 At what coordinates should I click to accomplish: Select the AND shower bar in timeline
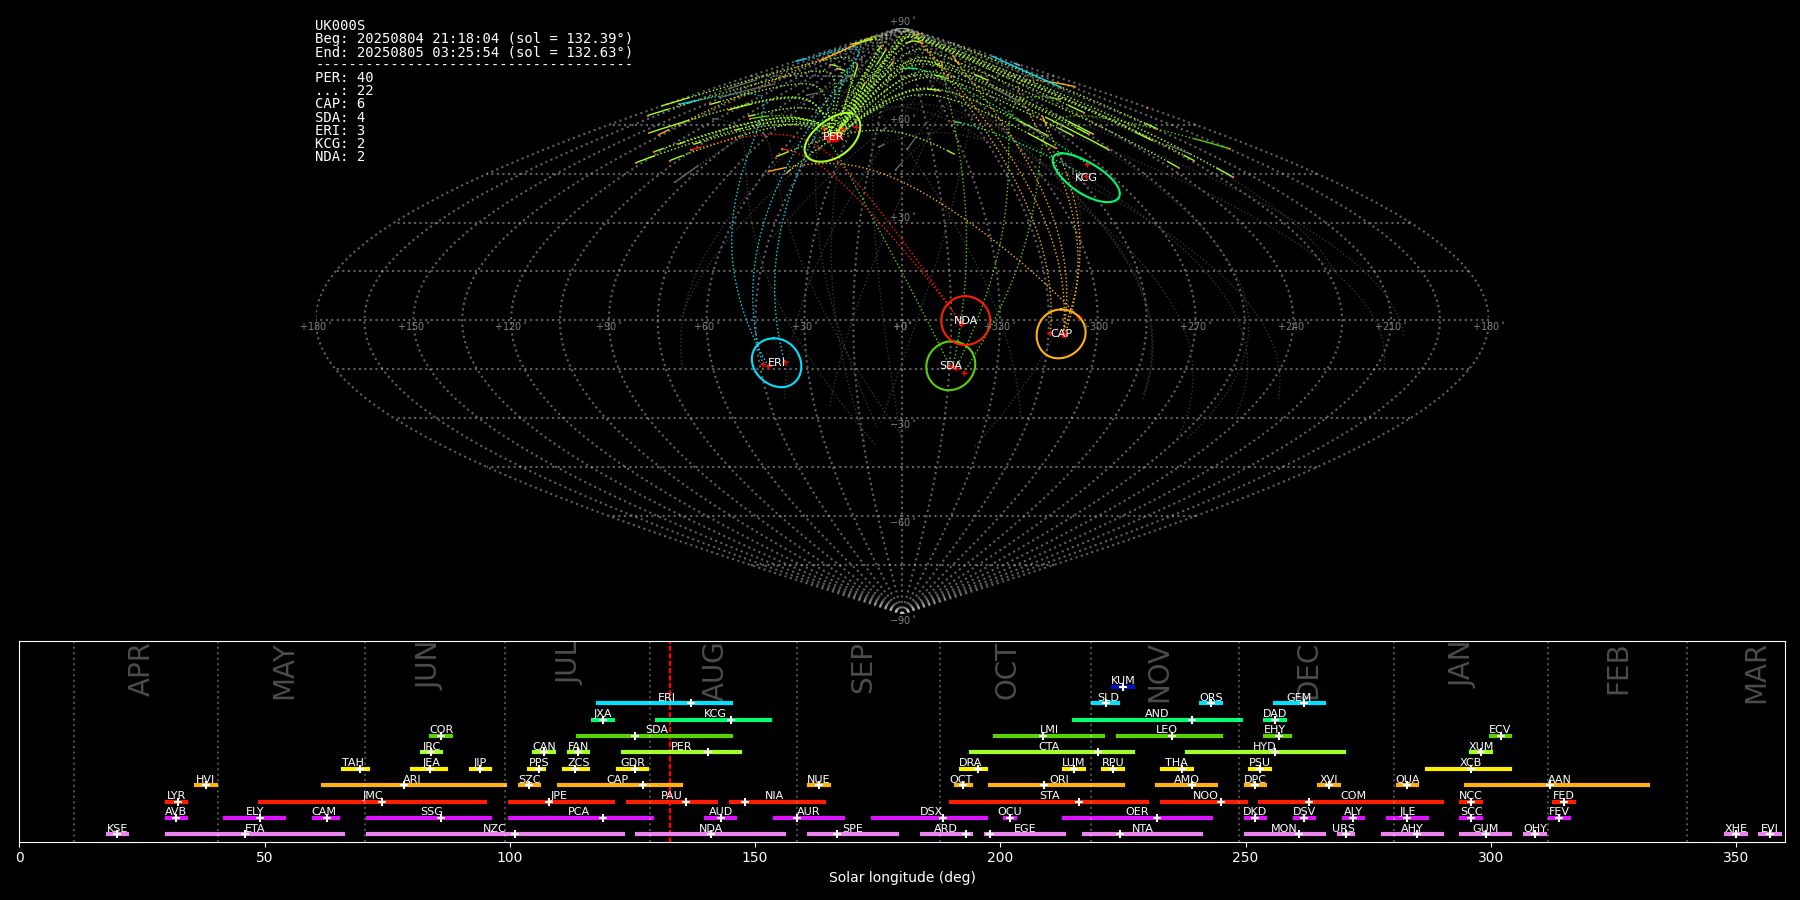[1157, 720]
